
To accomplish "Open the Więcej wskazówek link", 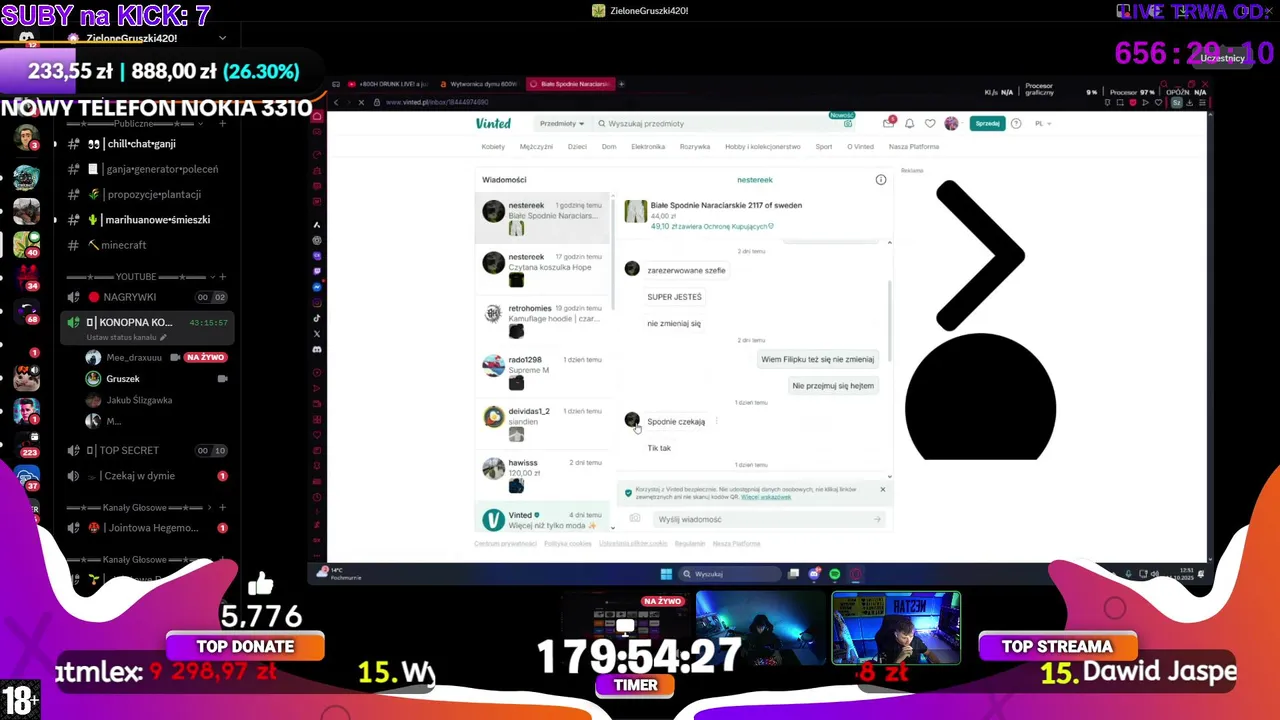I will tap(766, 497).
